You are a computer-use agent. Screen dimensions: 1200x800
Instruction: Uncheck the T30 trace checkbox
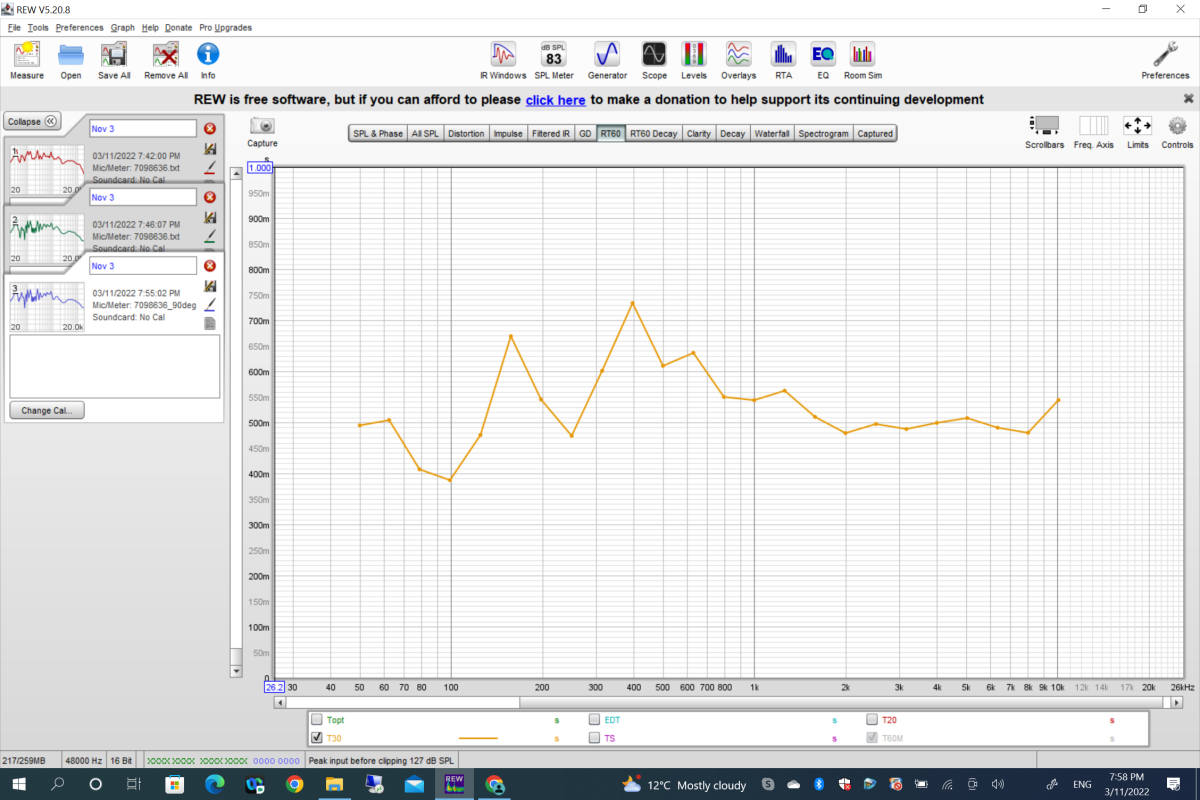(317, 738)
